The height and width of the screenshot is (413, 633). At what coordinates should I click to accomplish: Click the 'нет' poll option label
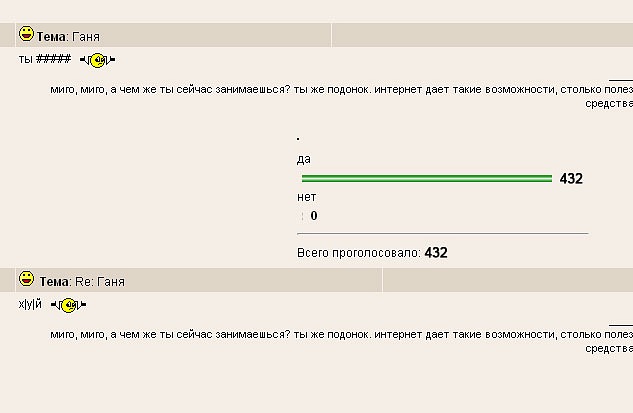pyautogui.click(x=307, y=197)
